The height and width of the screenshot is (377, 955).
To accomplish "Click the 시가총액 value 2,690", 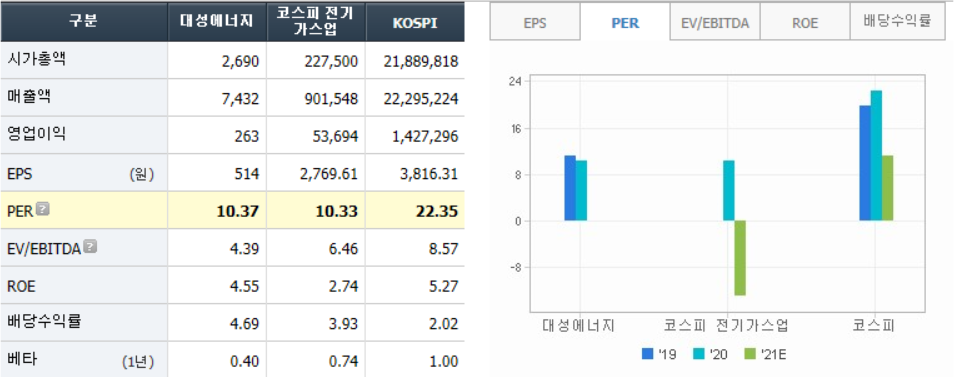I will [240, 62].
